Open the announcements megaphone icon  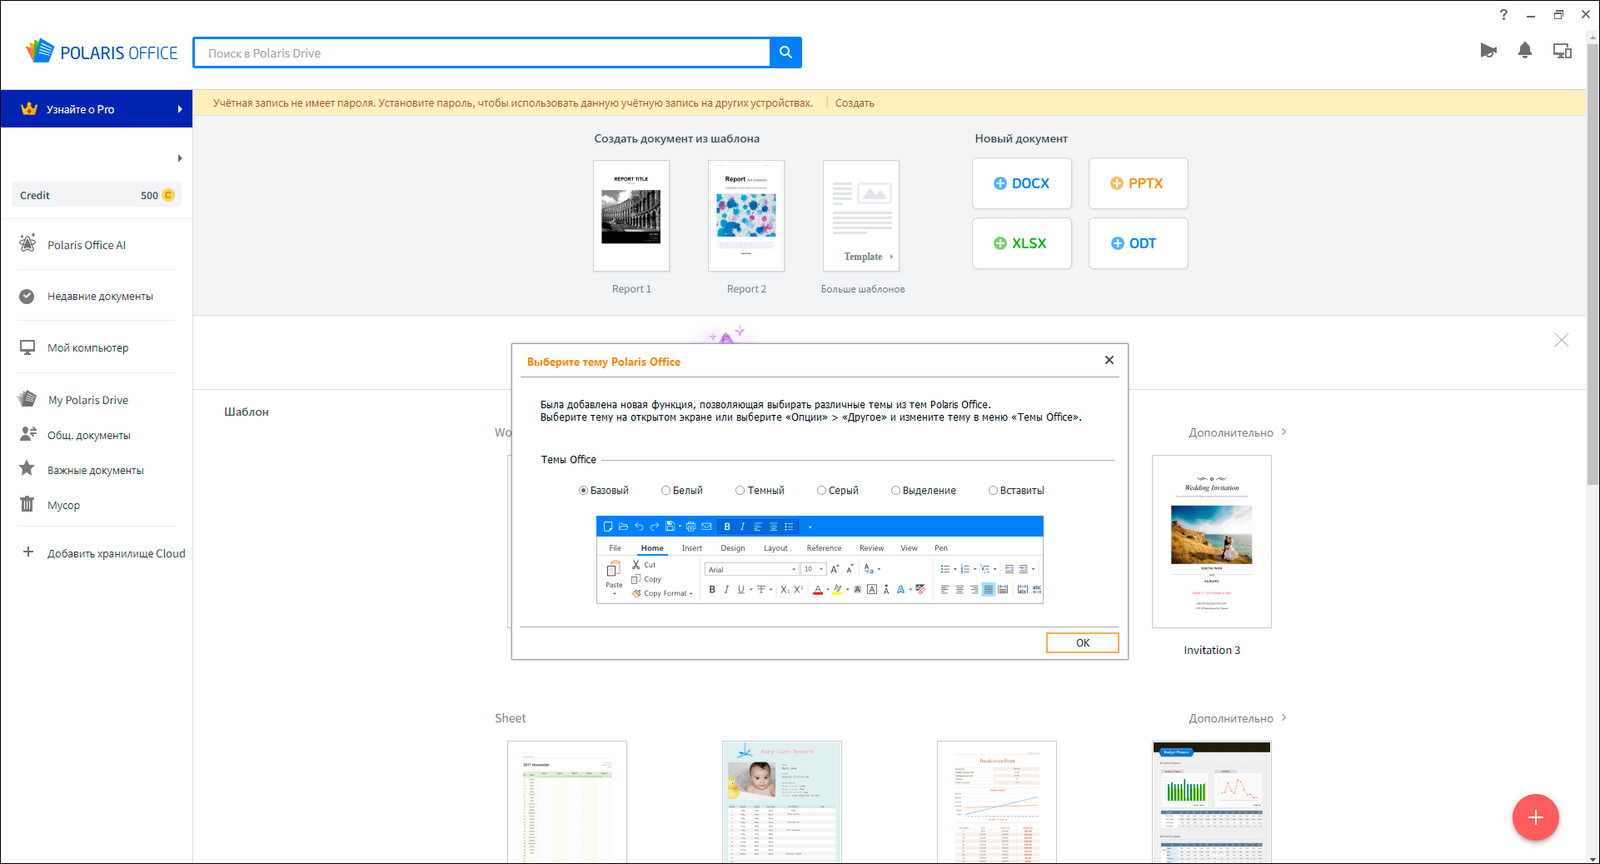pos(1489,50)
